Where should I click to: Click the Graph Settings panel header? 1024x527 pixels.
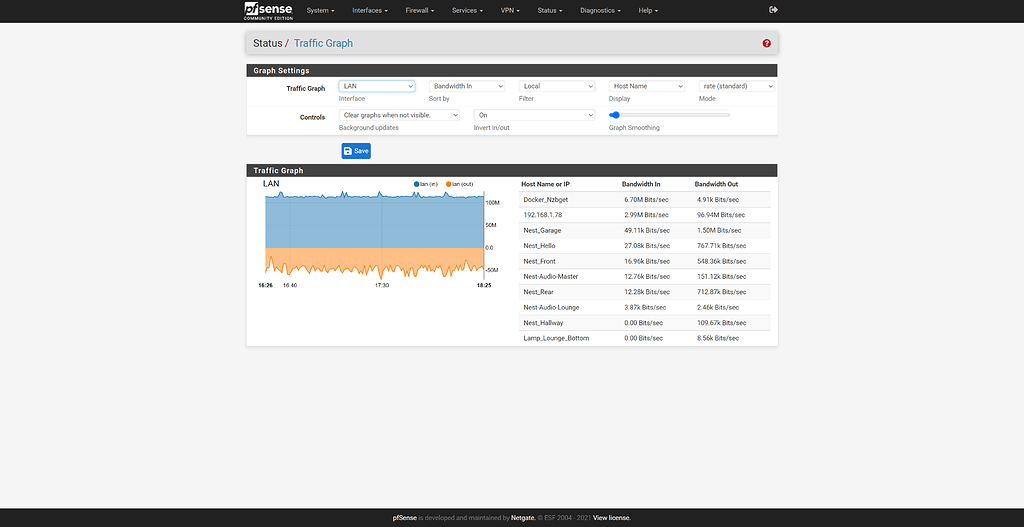[512, 70]
